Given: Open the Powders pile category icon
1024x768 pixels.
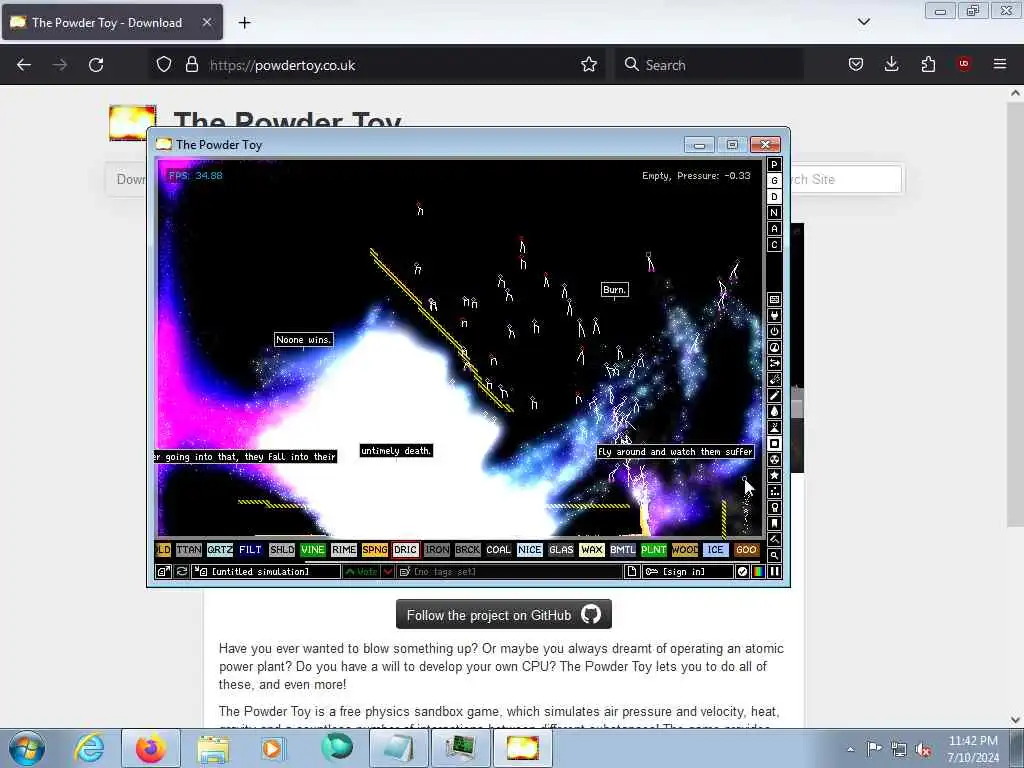Looking at the screenshot, I should (774, 428).
